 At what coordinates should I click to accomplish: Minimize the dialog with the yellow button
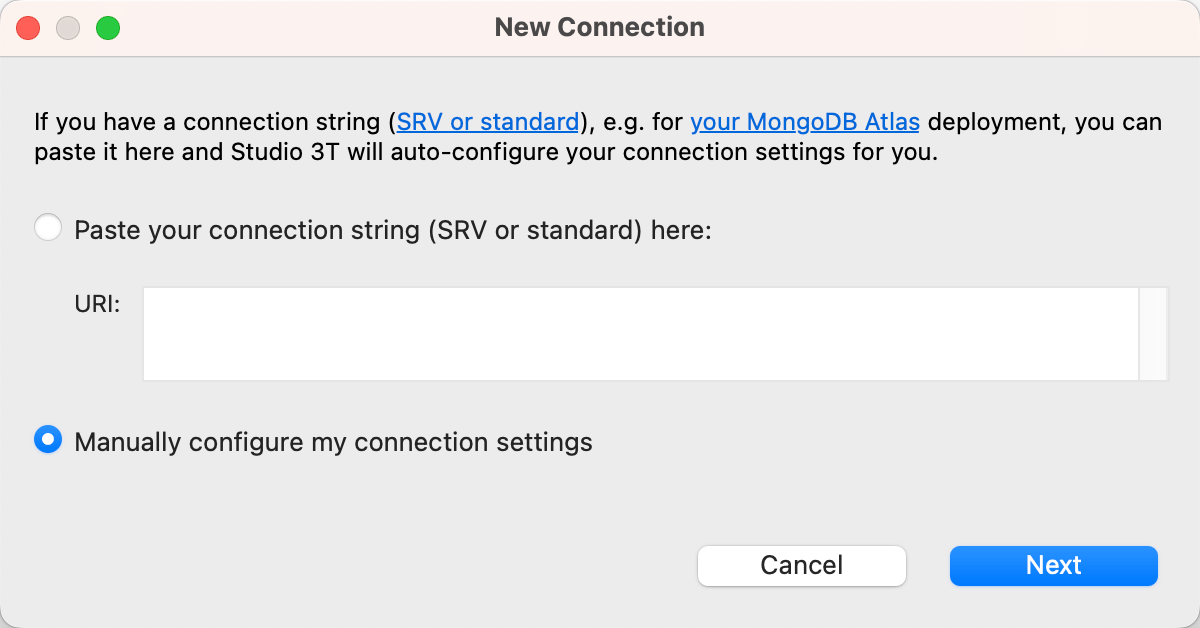pos(68,27)
